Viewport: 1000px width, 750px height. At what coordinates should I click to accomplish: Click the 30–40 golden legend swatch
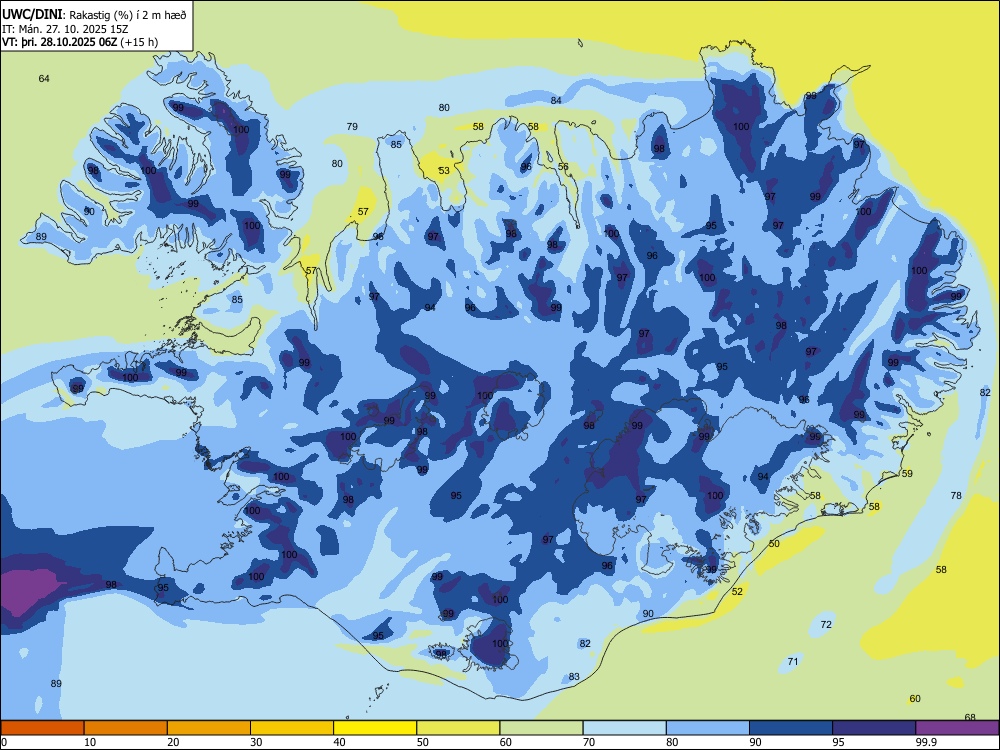tap(292, 728)
